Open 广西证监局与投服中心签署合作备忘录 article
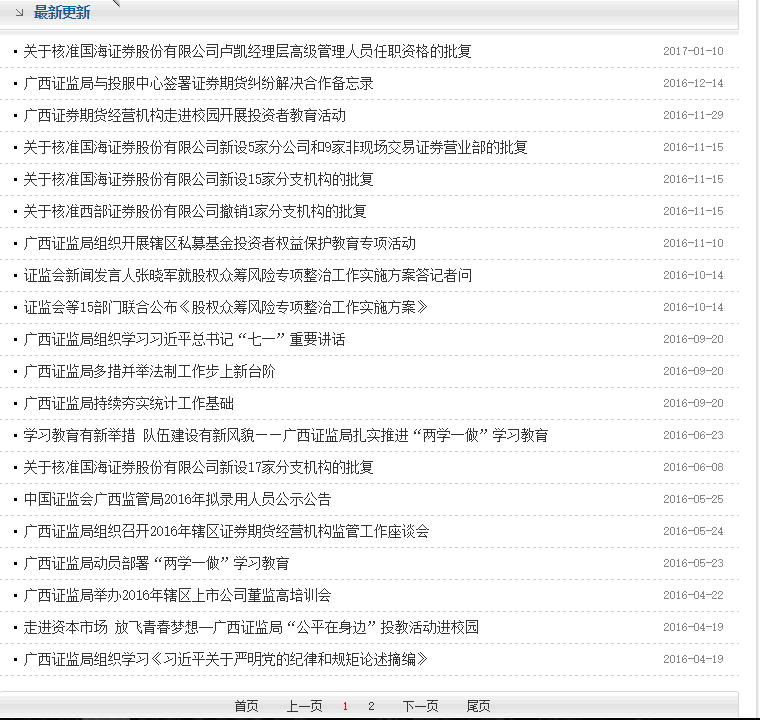Image resolution: width=760 pixels, height=720 pixels. click(198, 83)
